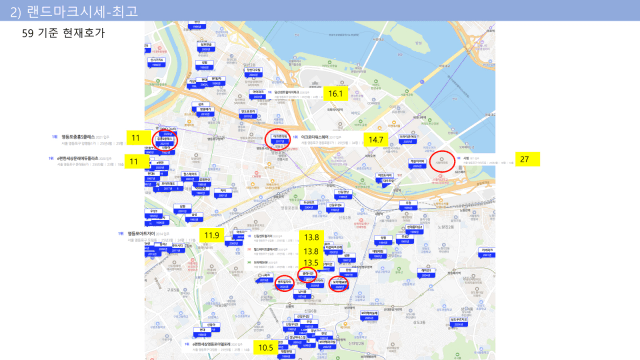Click the yellow 10.5 price box
640x360 pixels.
click(x=266, y=347)
